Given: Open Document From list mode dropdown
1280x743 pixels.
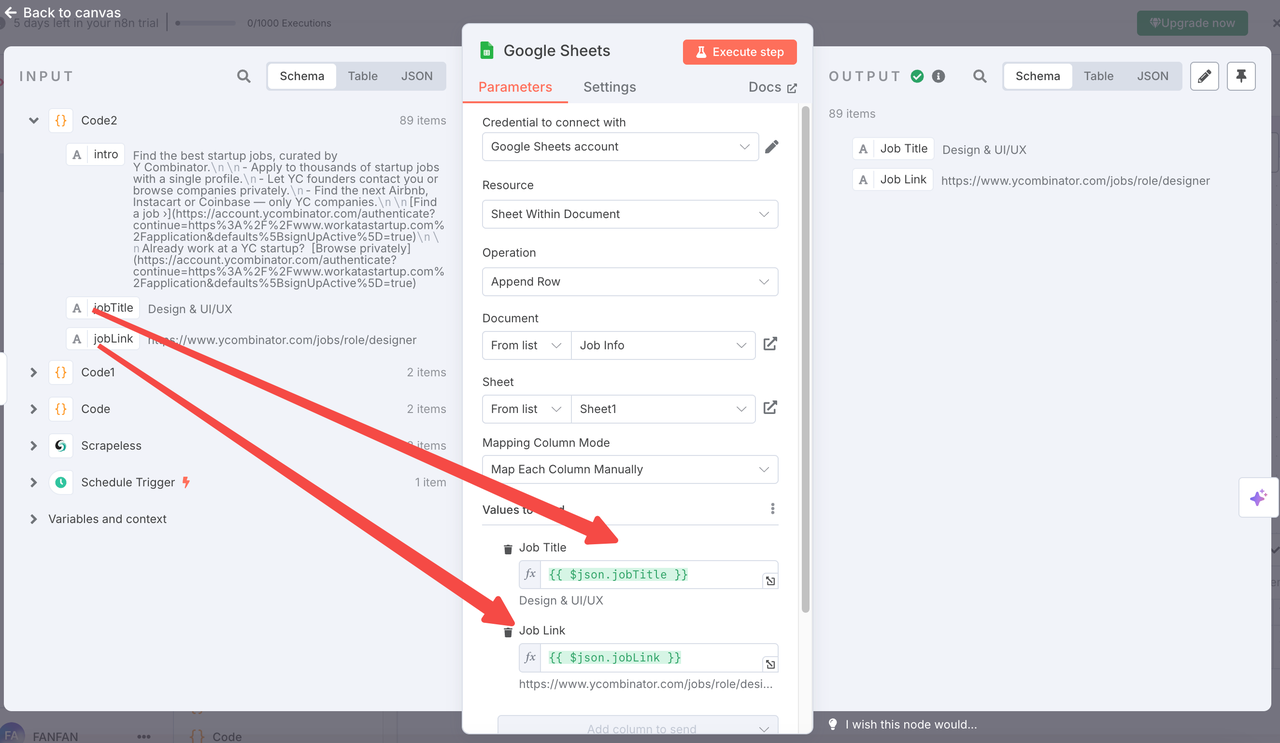Looking at the screenshot, I should point(526,345).
